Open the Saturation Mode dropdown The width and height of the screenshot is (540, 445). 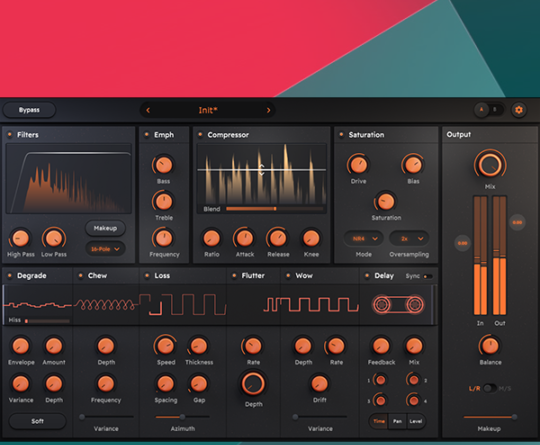click(364, 238)
